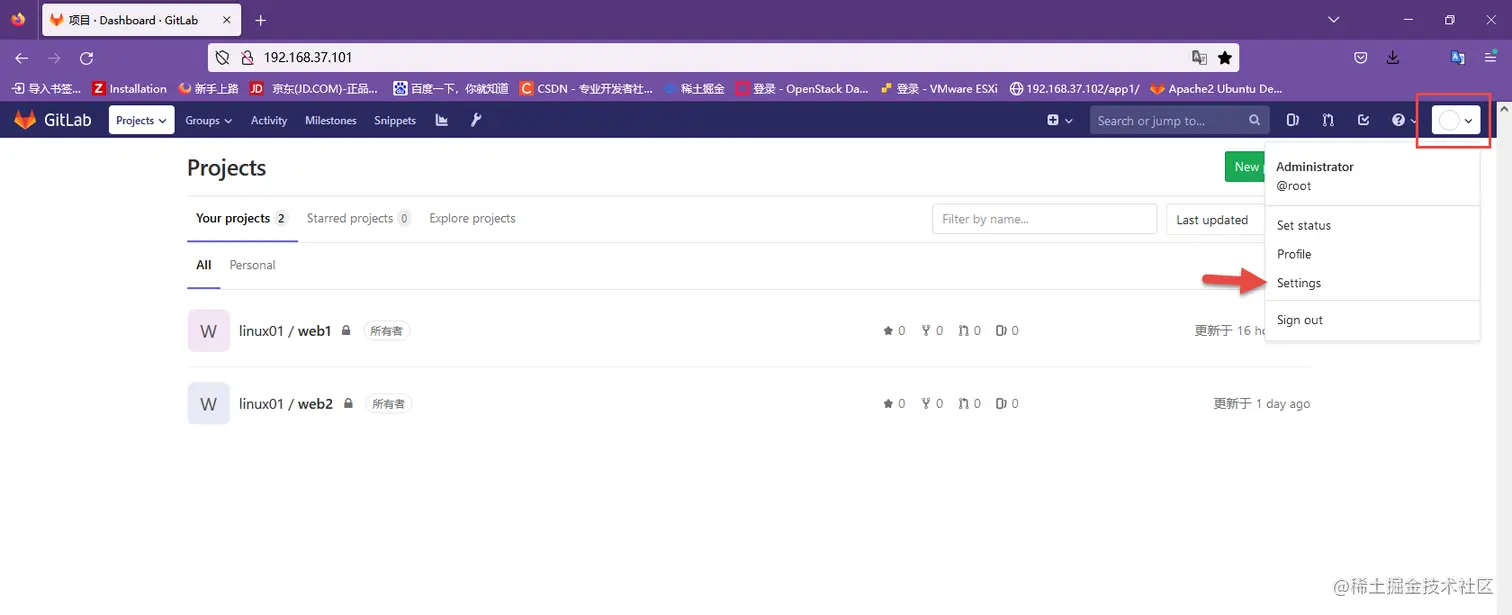Screen dimensions: 1512x615
Task: Open the linux01 / web1 project link
Action: (285, 331)
